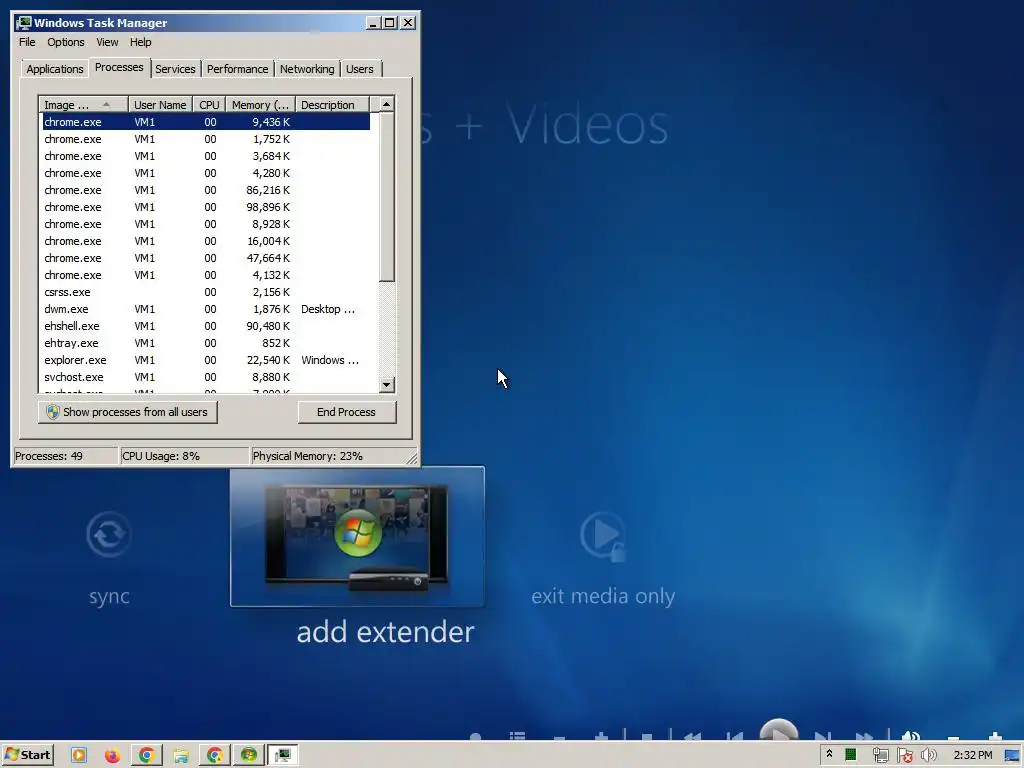Open the Help menu

click(140, 42)
